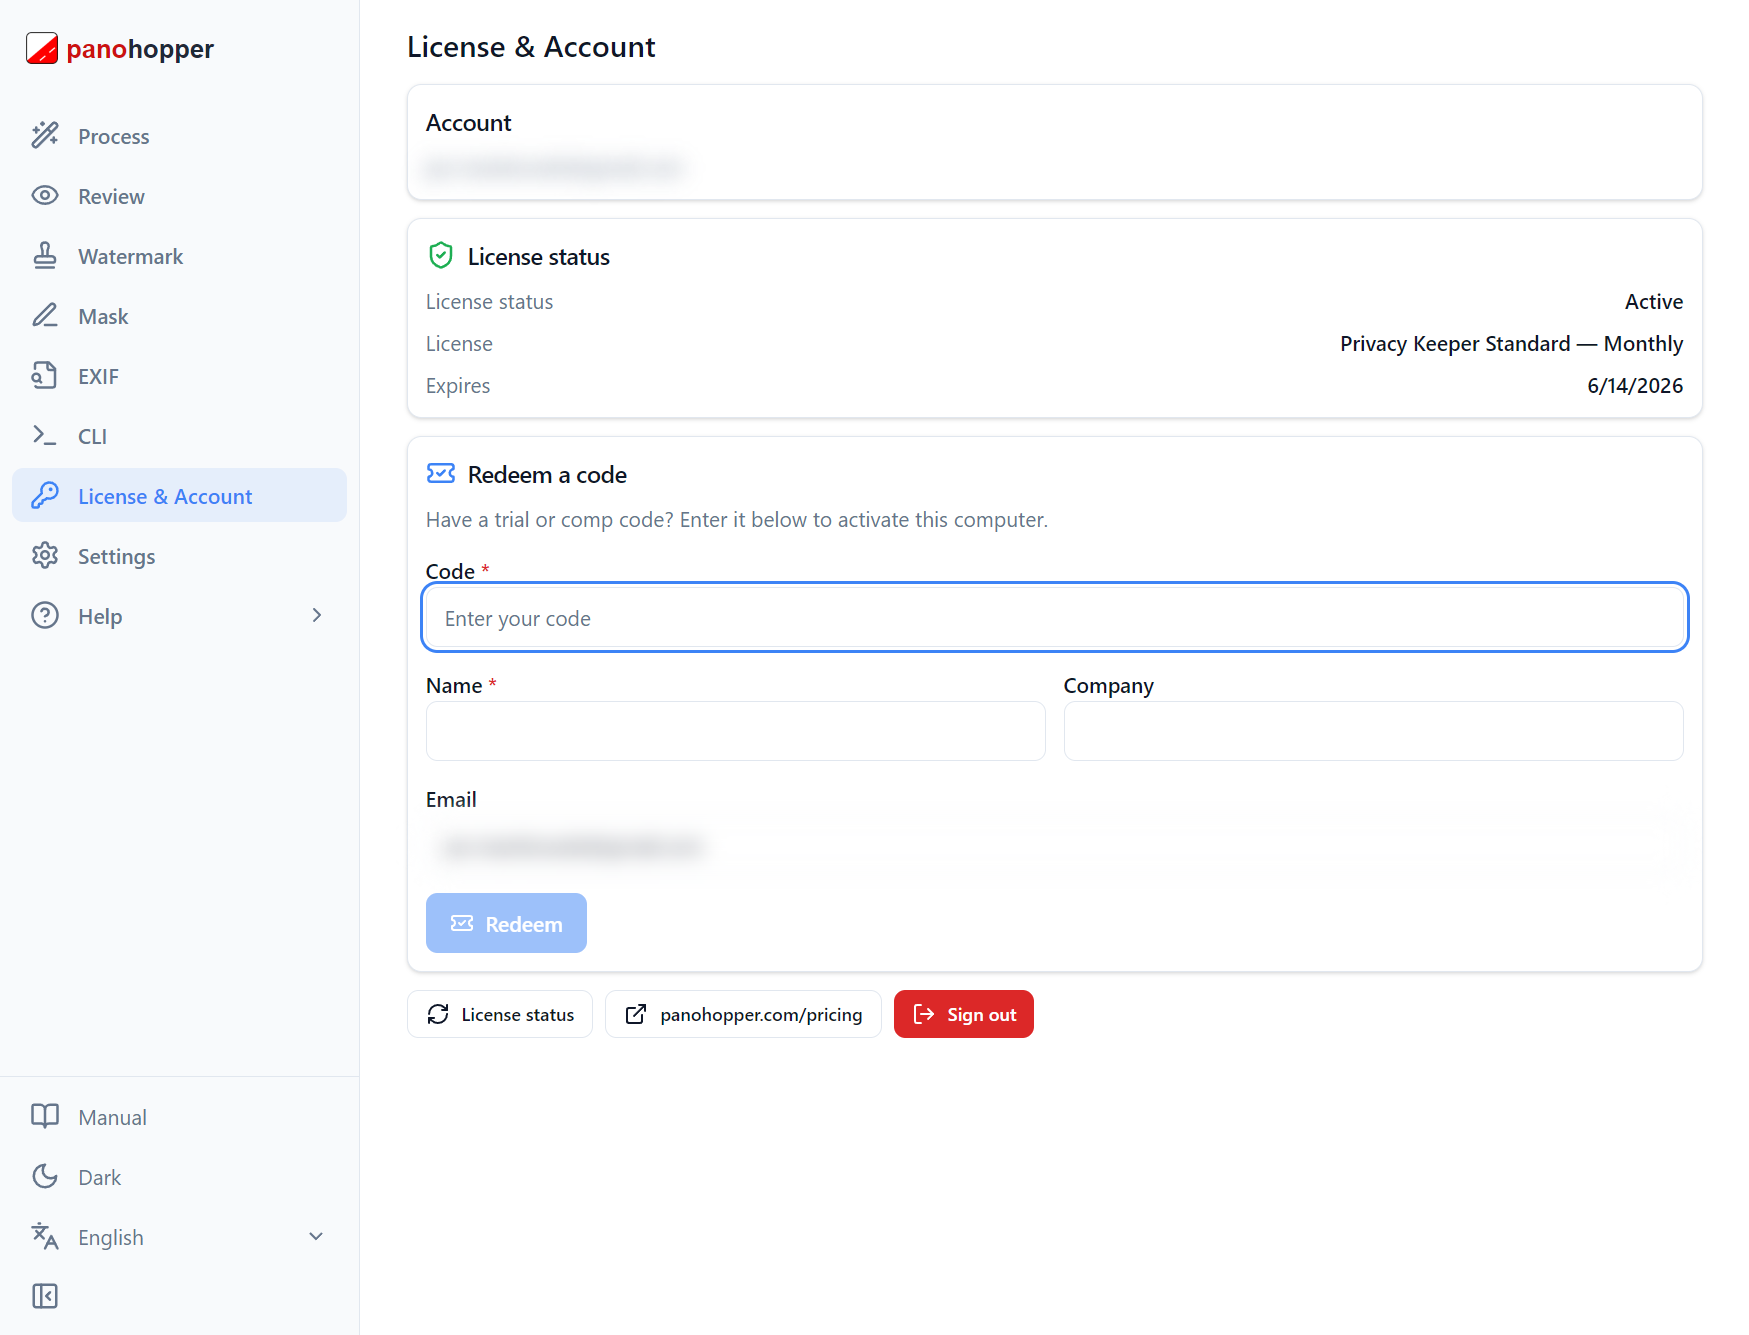Open EXIF via file search icon
Image resolution: width=1749 pixels, height=1335 pixels.
pos(45,375)
